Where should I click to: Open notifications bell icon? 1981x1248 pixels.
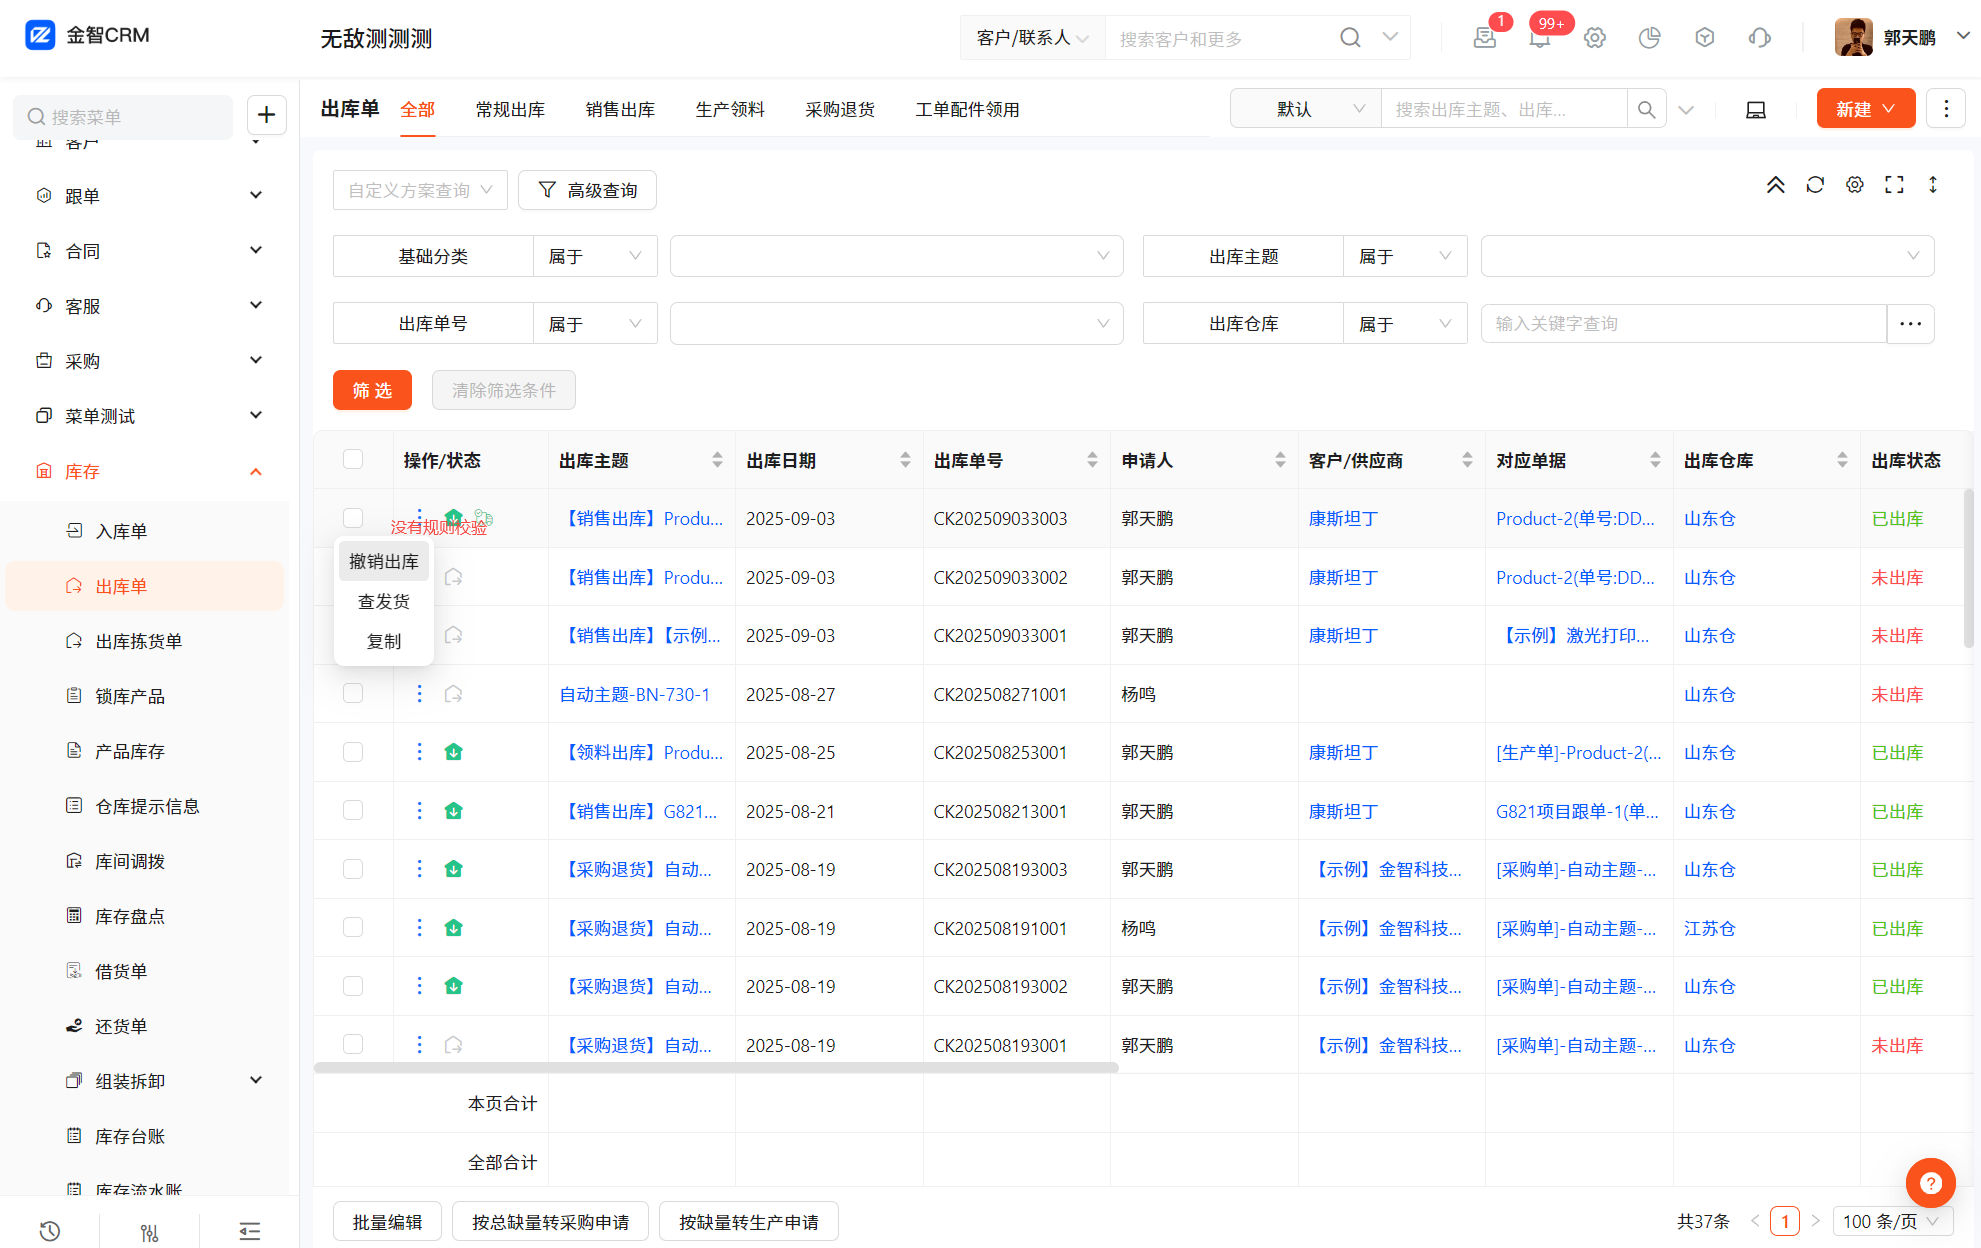(1539, 38)
